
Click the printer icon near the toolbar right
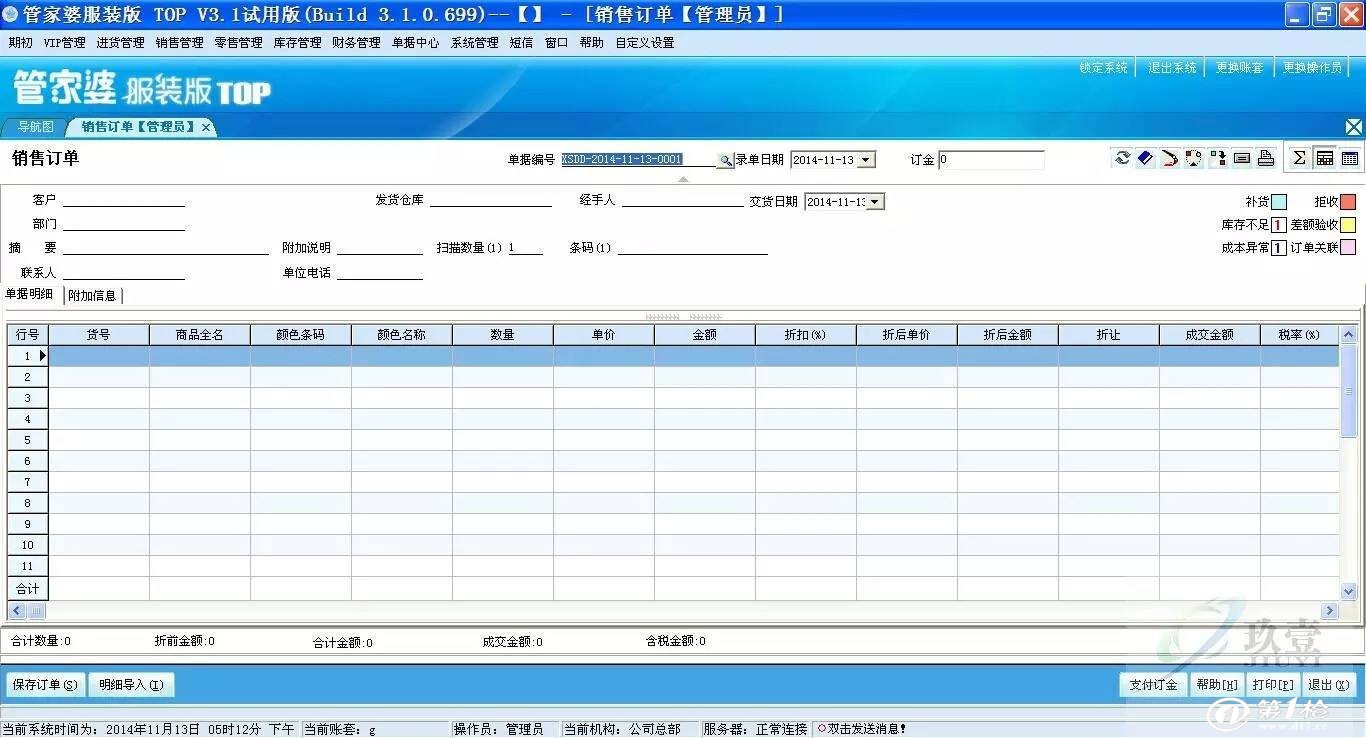pos(1266,157)
